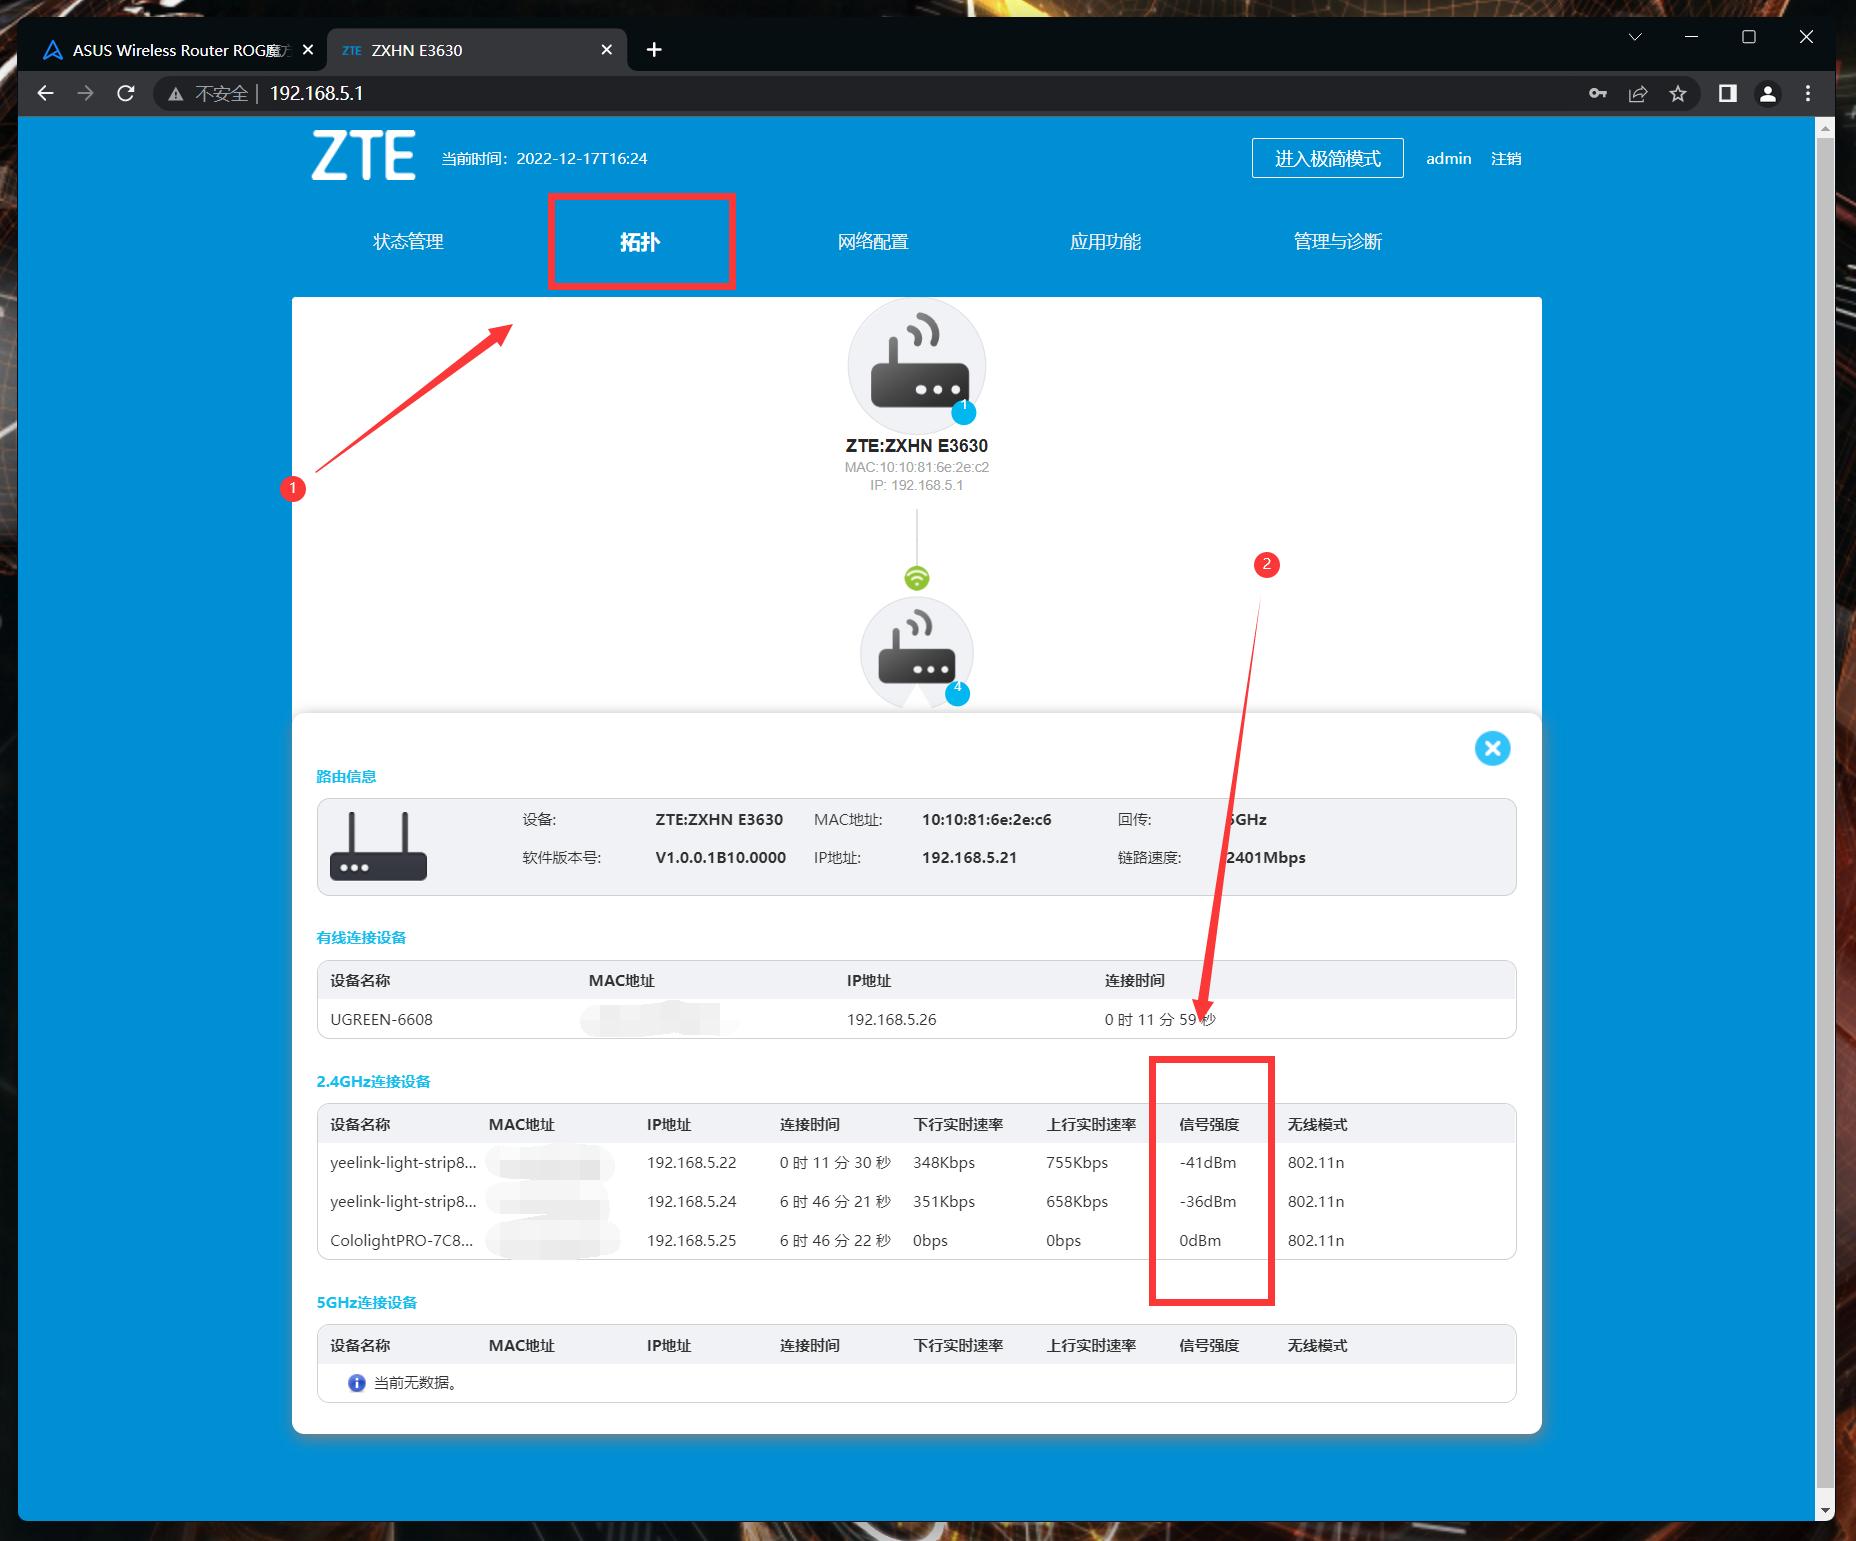Click the 当前时间 timestamp text
This screenshot has height=1541, width=1856.
tap(544, 159)
